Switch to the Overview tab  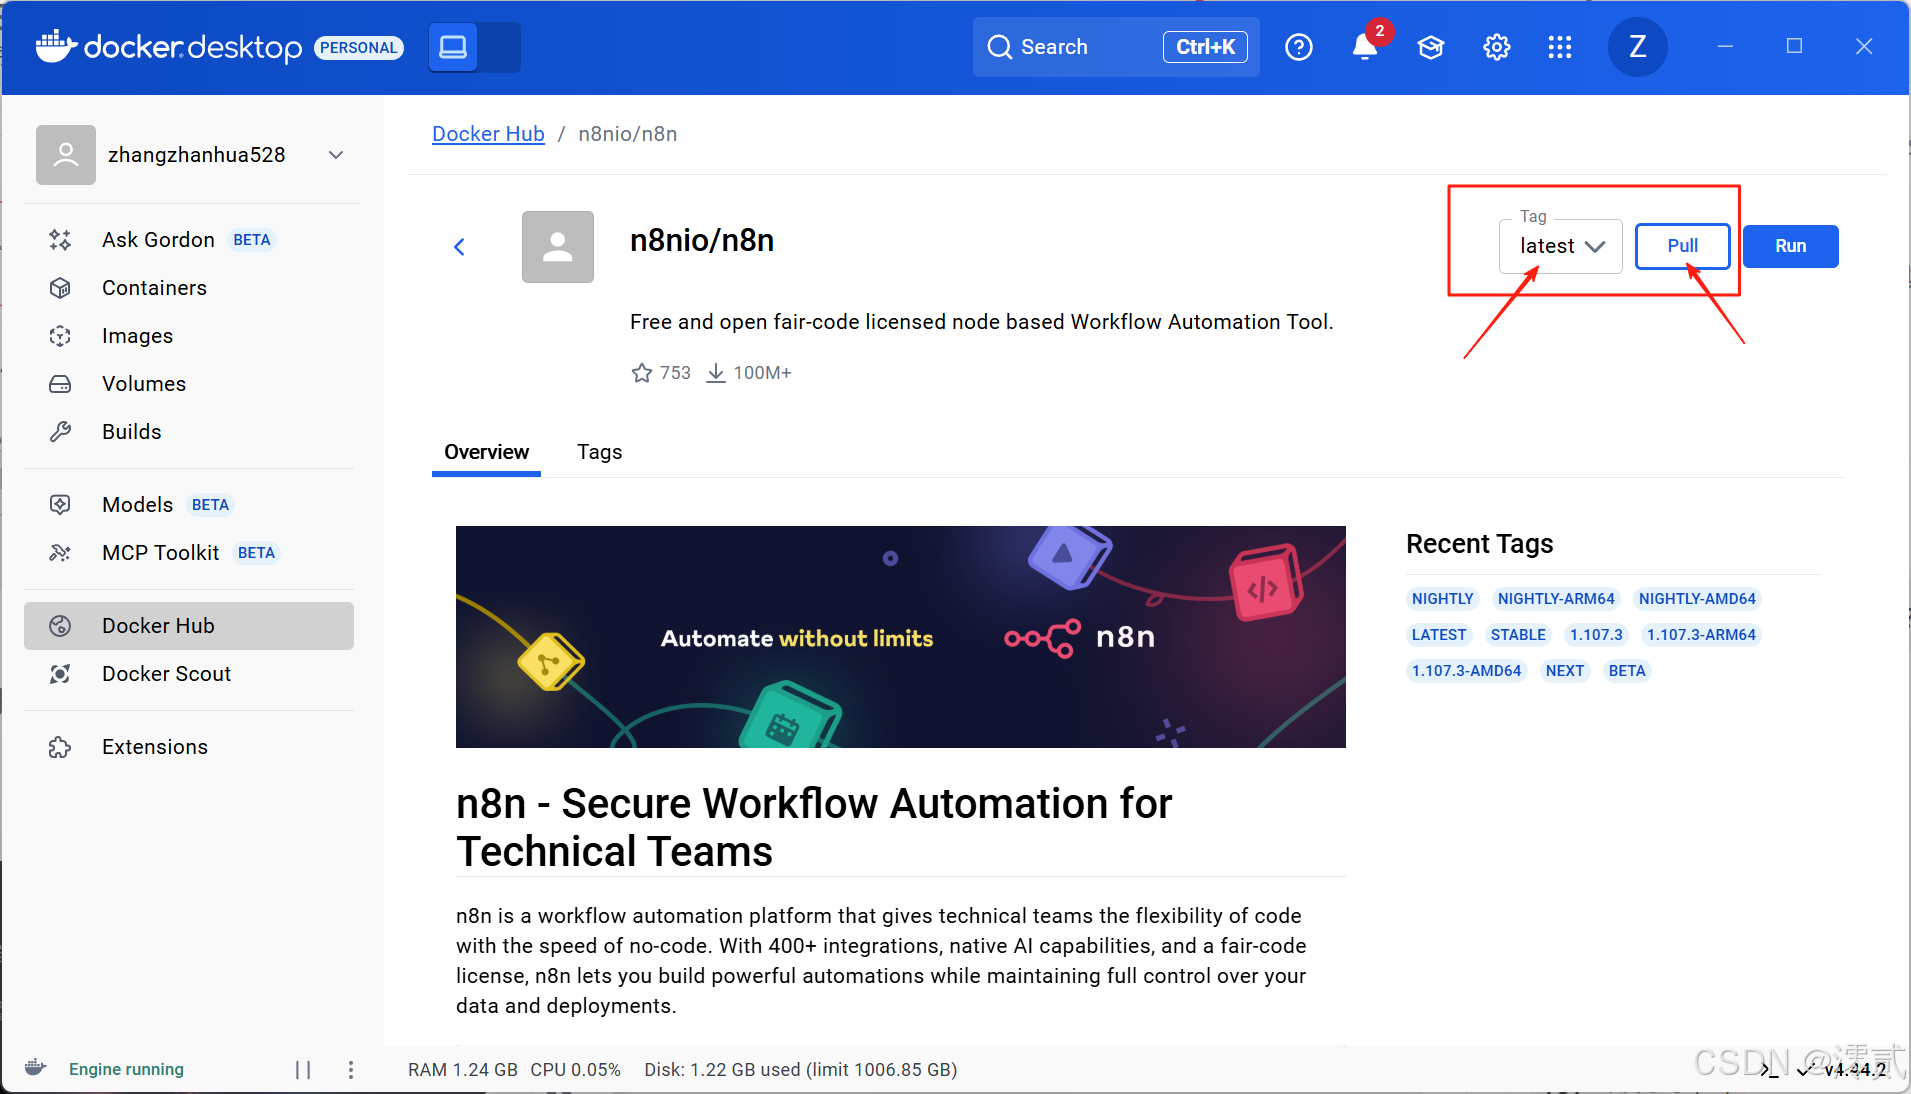[x=486, y=452]
